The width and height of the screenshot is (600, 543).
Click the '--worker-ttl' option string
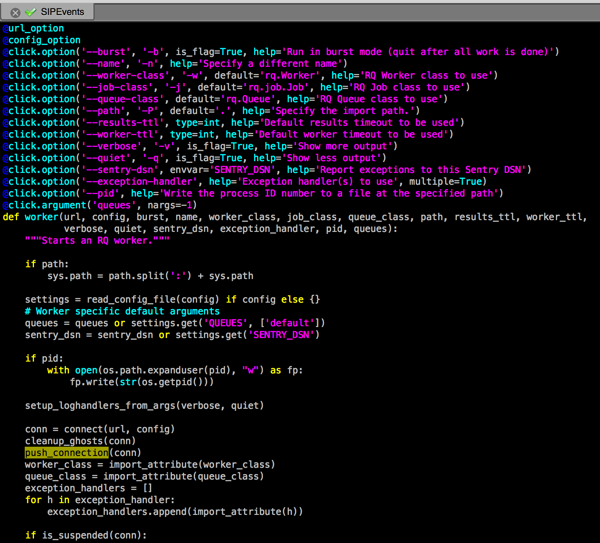pyautogui.click(x=120, y=135)
